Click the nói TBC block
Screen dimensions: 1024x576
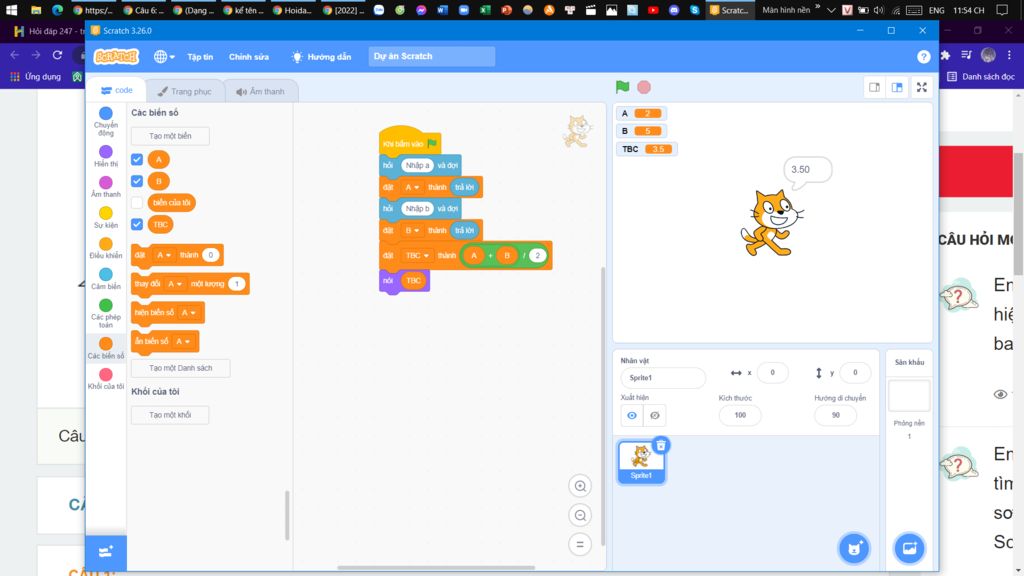pos(404,281)
